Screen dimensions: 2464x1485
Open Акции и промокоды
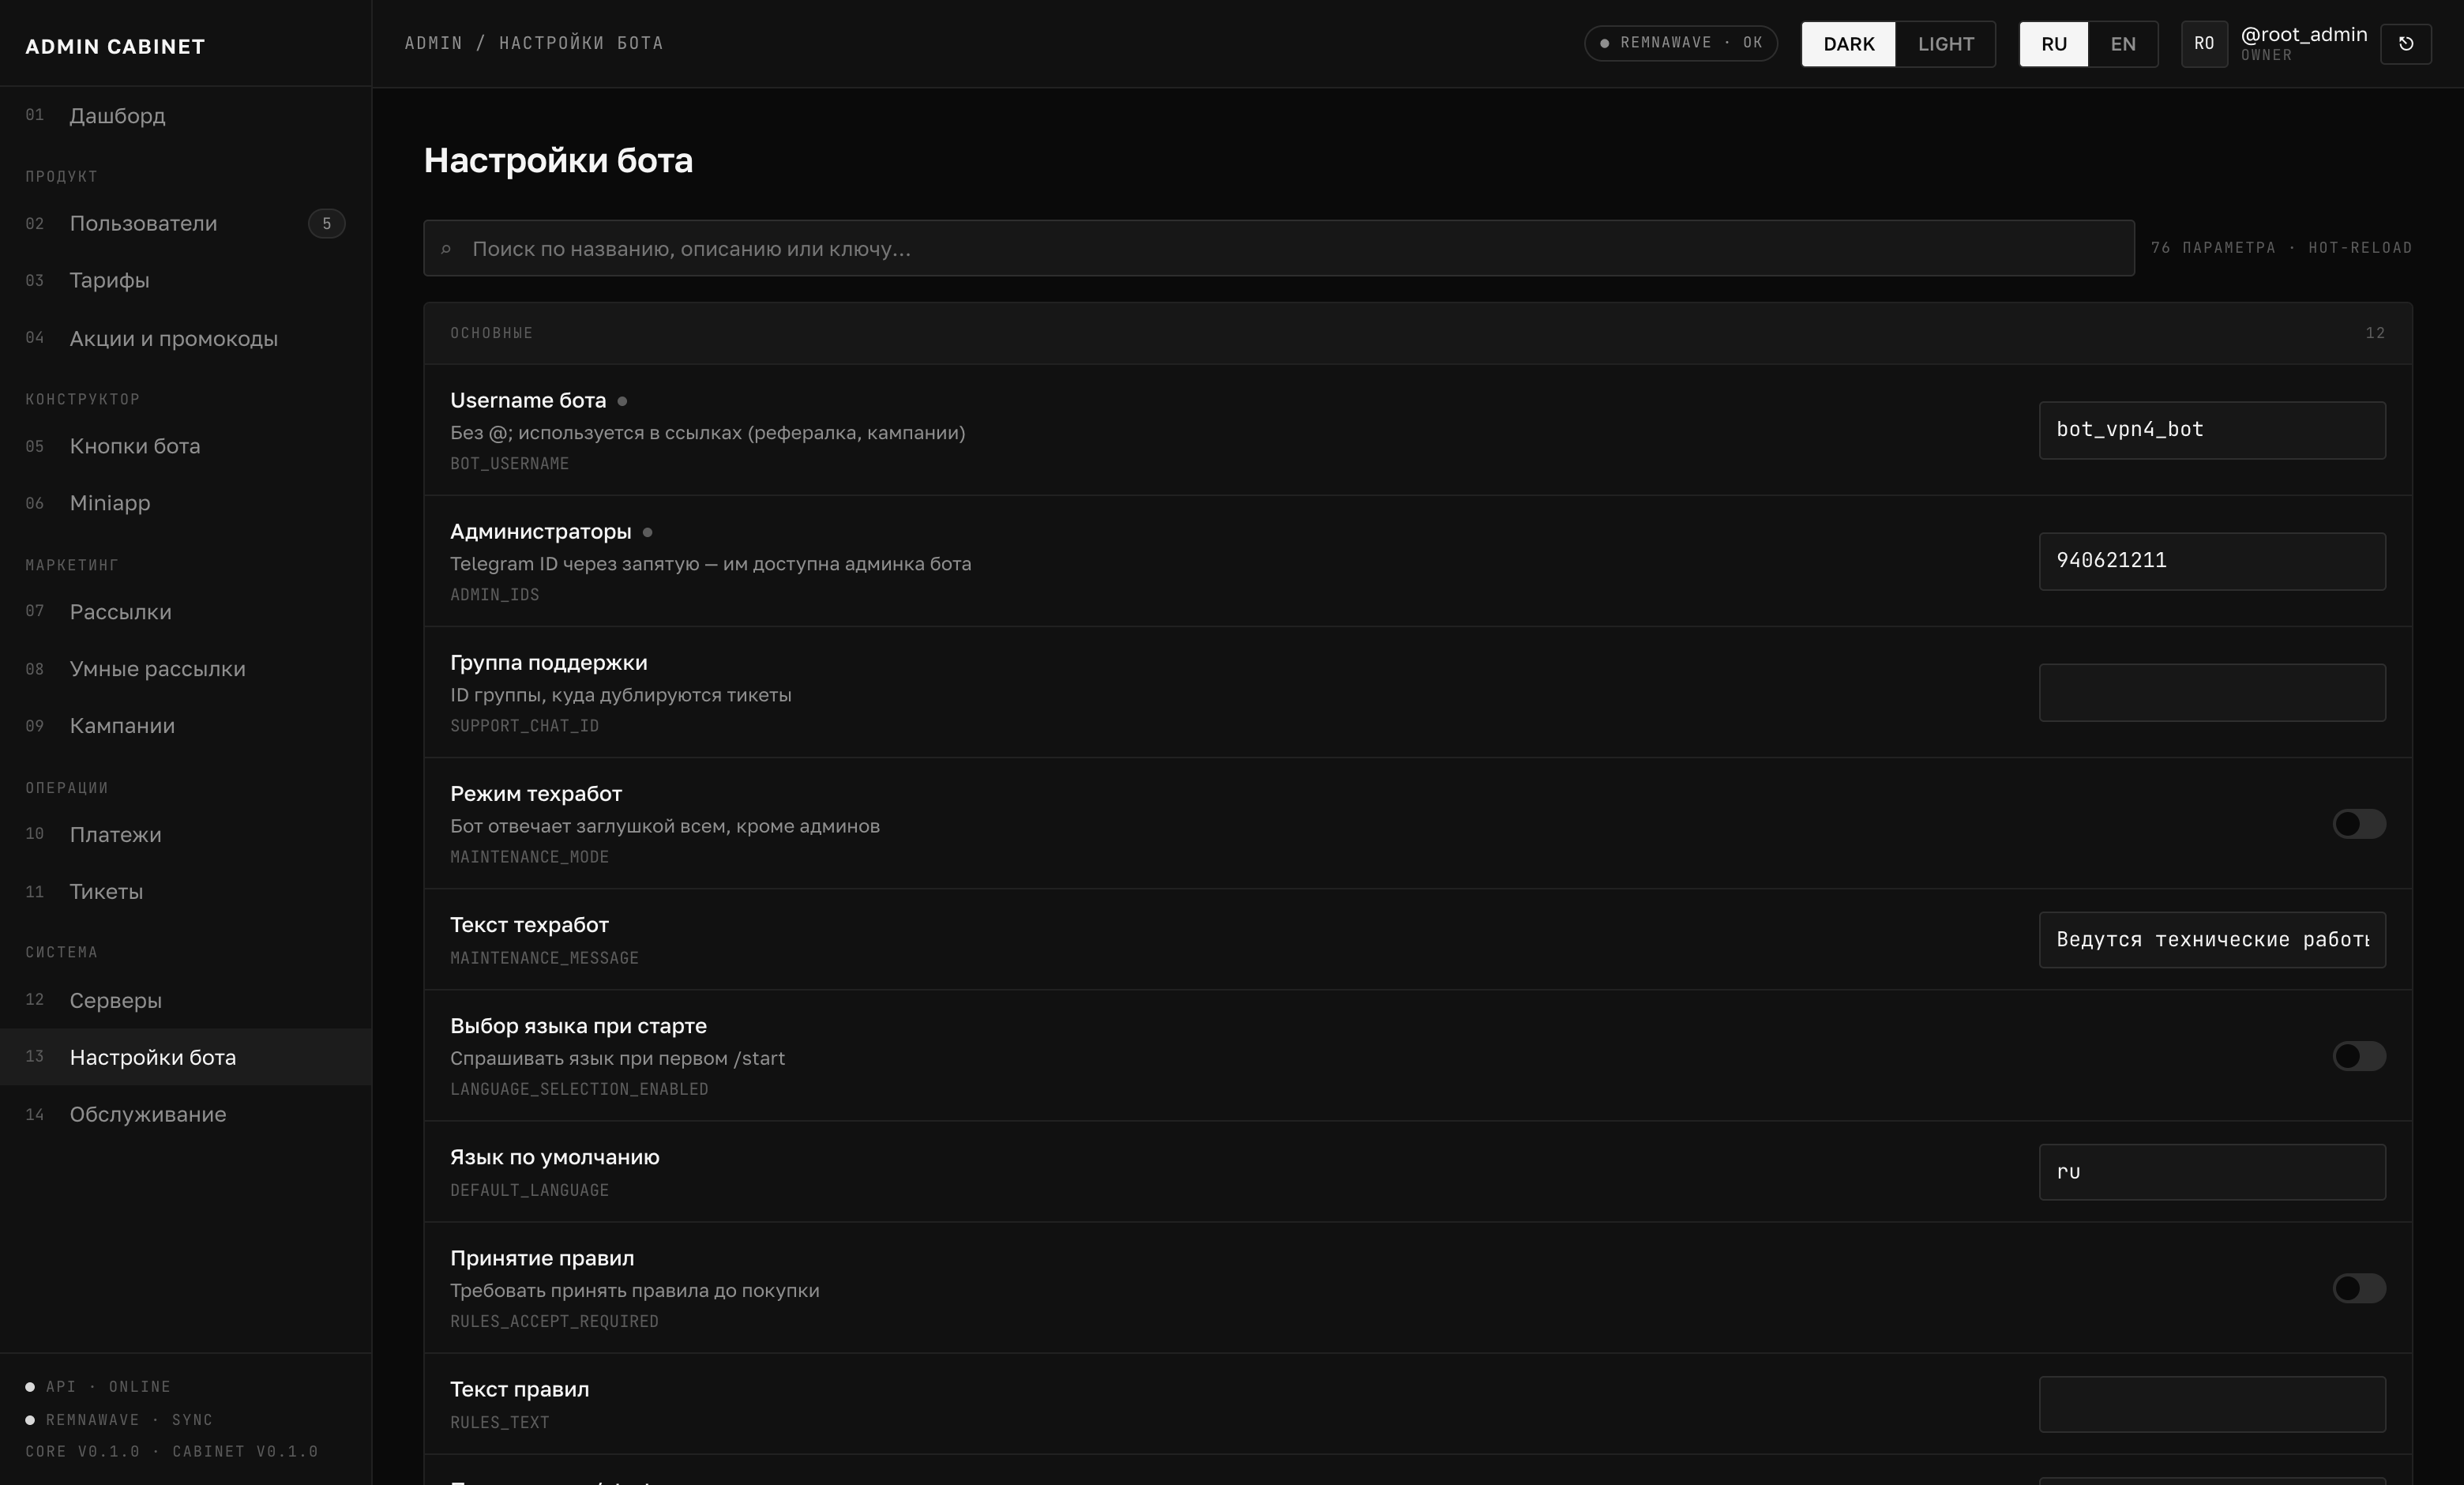coord(185,338)
